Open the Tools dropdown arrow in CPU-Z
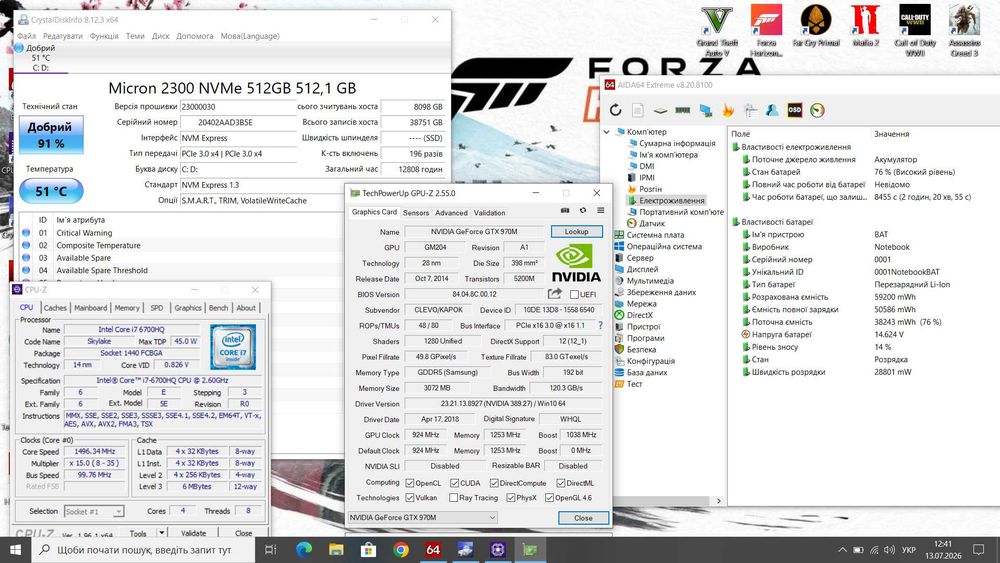This screenshot has height=563, width=1000. [162, 532]
